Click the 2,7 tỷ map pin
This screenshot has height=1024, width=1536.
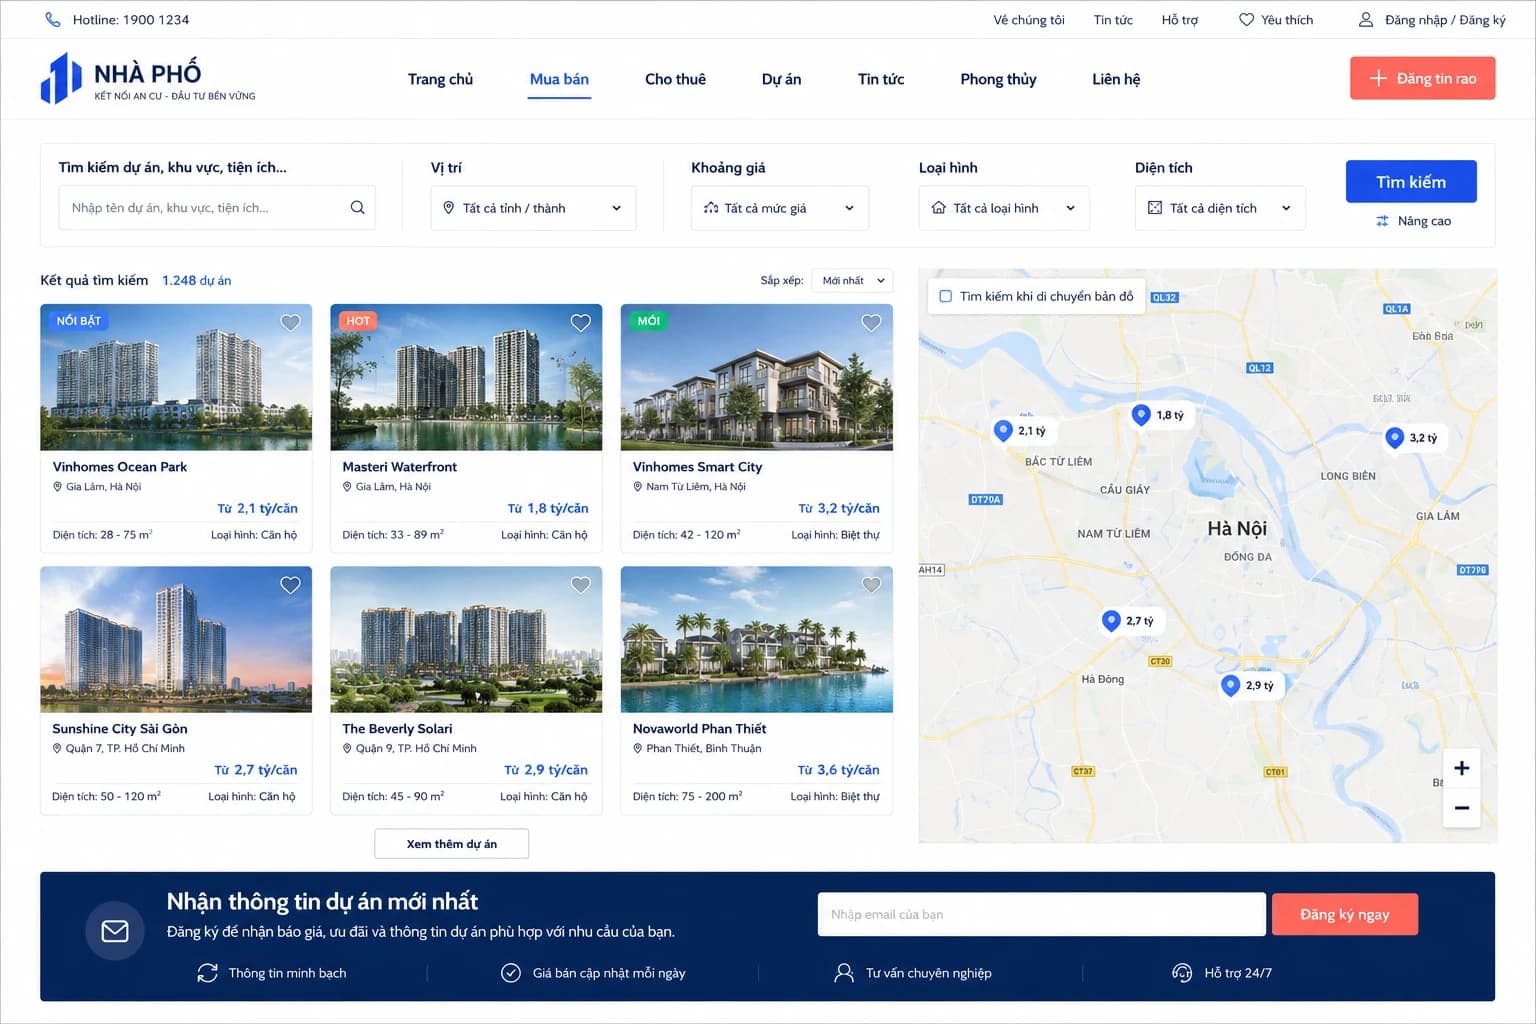point(1110,620)
